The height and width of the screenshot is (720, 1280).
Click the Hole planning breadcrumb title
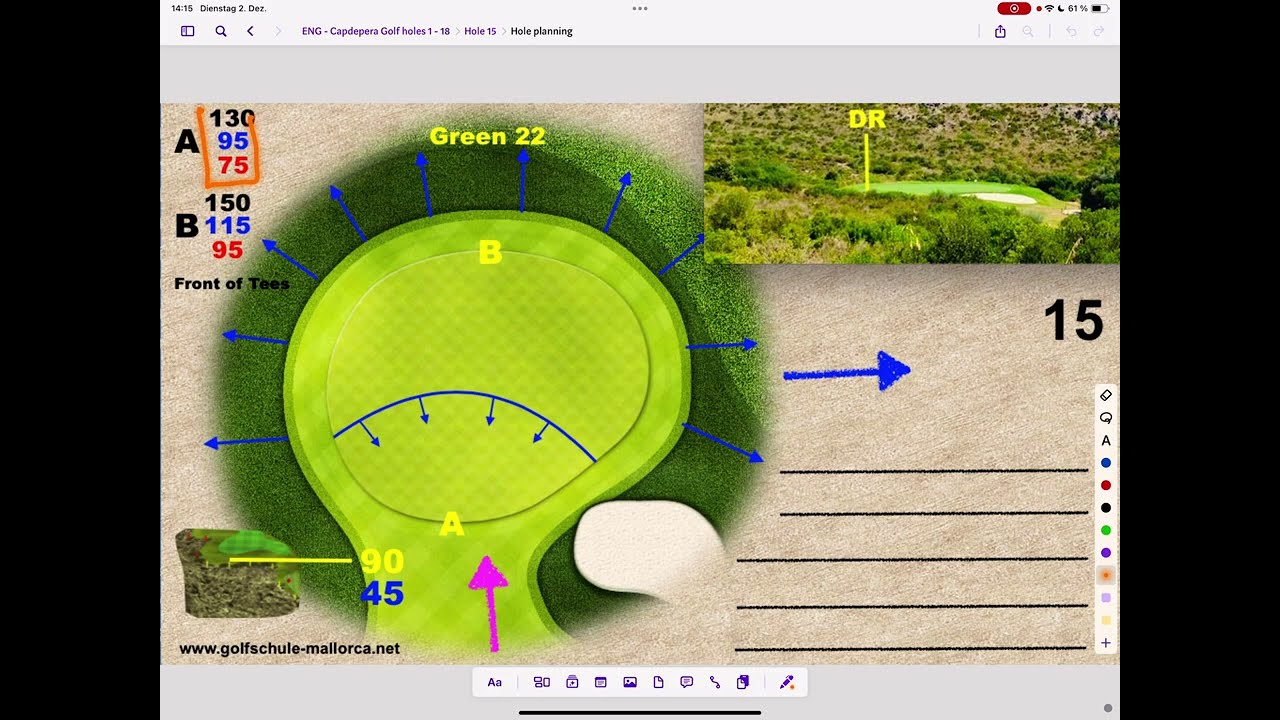(542, 31)
